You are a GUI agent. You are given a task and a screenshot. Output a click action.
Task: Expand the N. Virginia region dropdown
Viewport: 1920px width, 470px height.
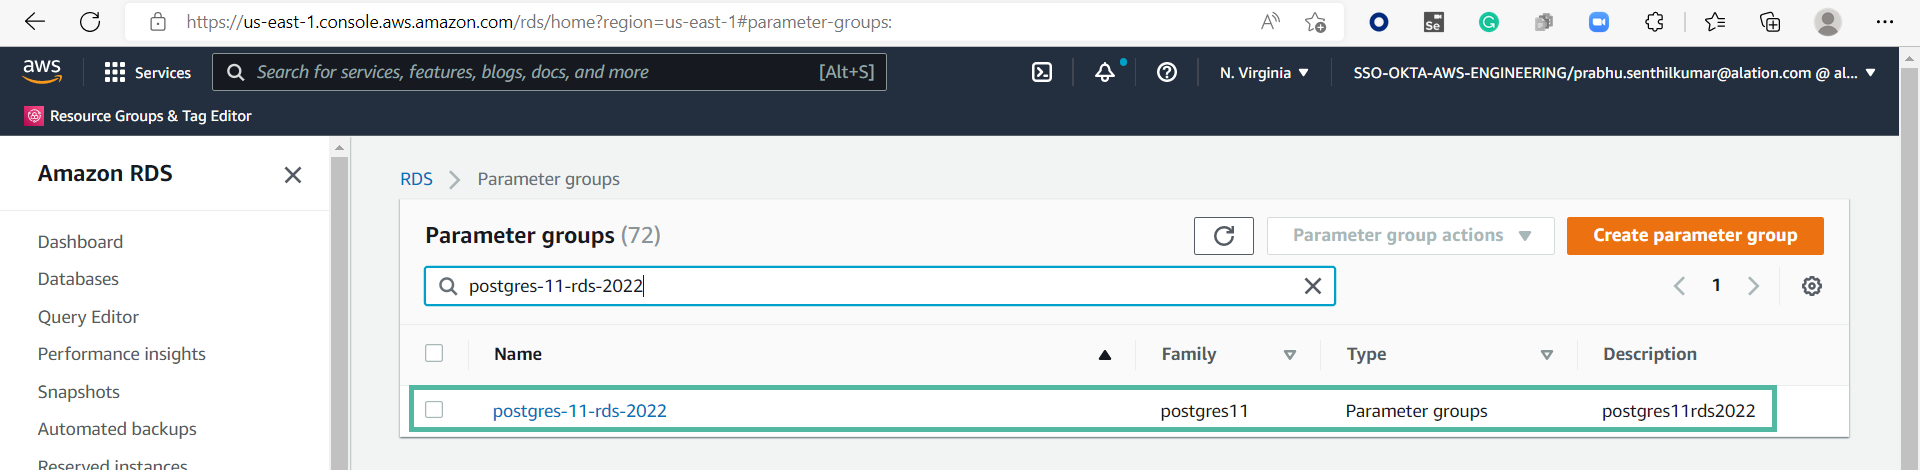point(1264,73)
